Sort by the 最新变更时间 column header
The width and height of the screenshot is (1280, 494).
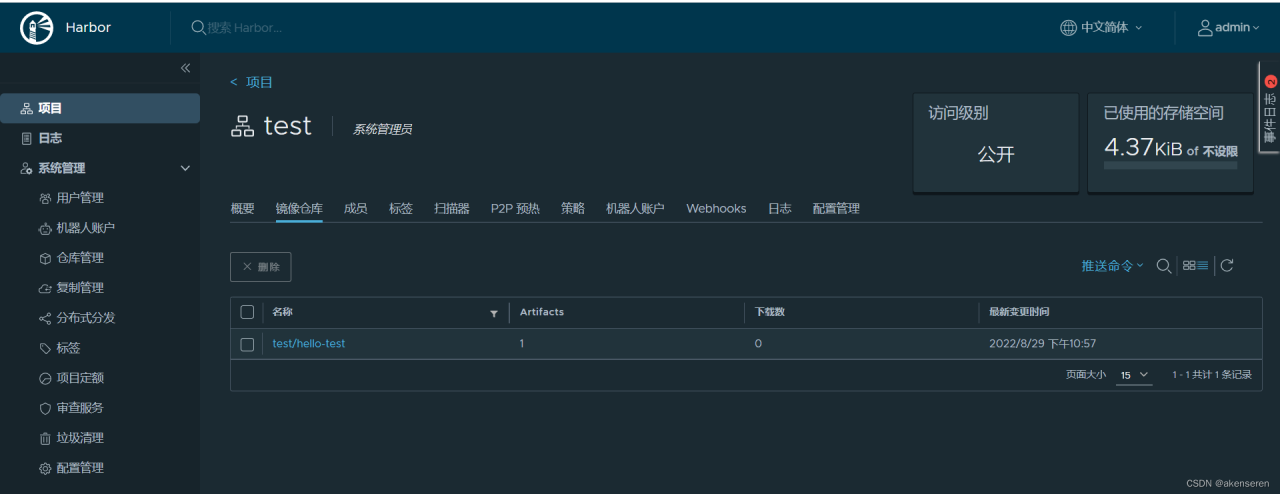[x=1019, y=312]
